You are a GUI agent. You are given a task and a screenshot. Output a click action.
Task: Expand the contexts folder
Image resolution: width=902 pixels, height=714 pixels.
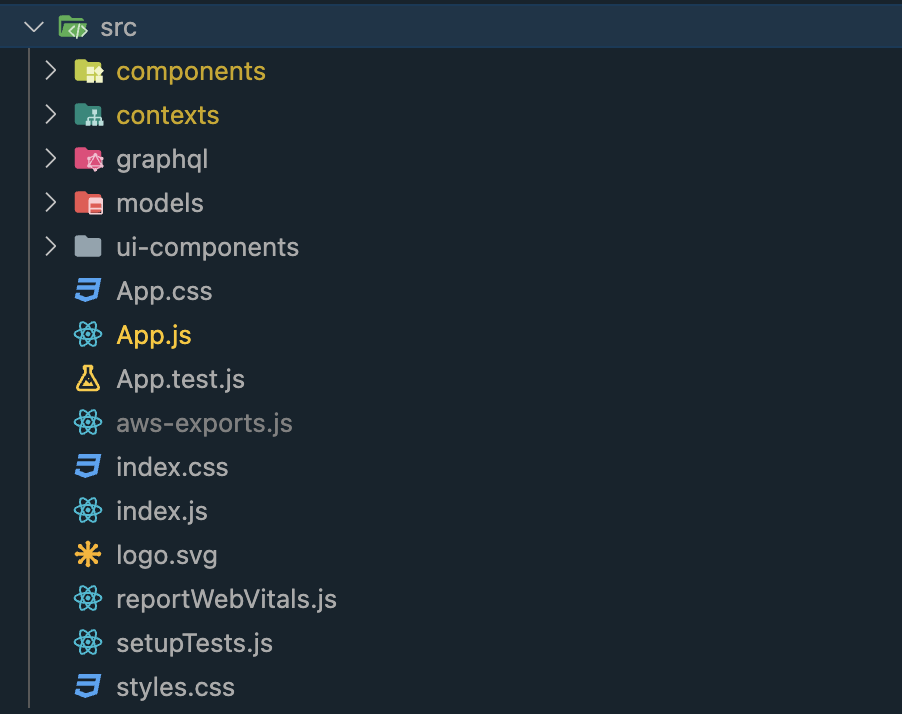(x=50, y=115)
